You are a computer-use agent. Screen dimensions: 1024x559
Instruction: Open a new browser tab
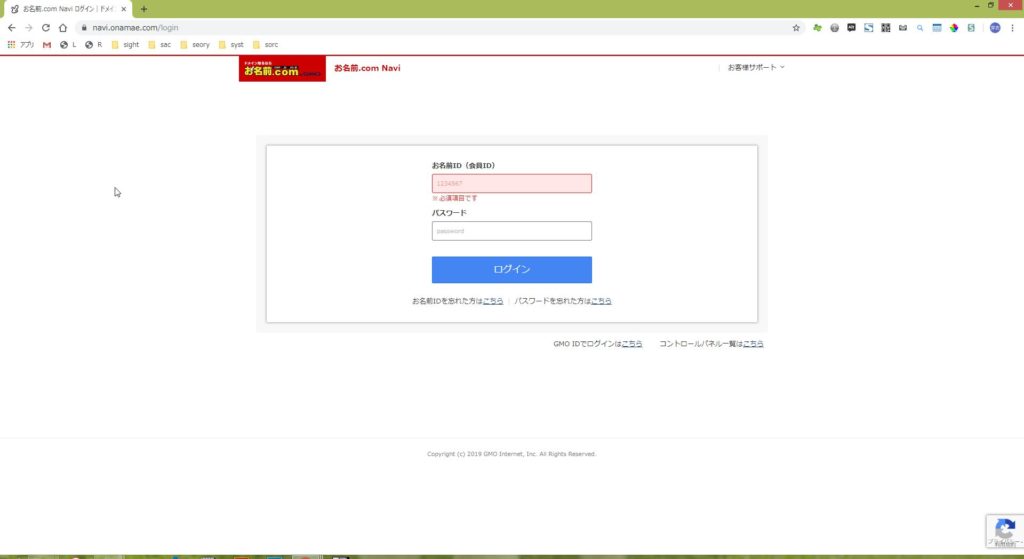tap(144, 9)
